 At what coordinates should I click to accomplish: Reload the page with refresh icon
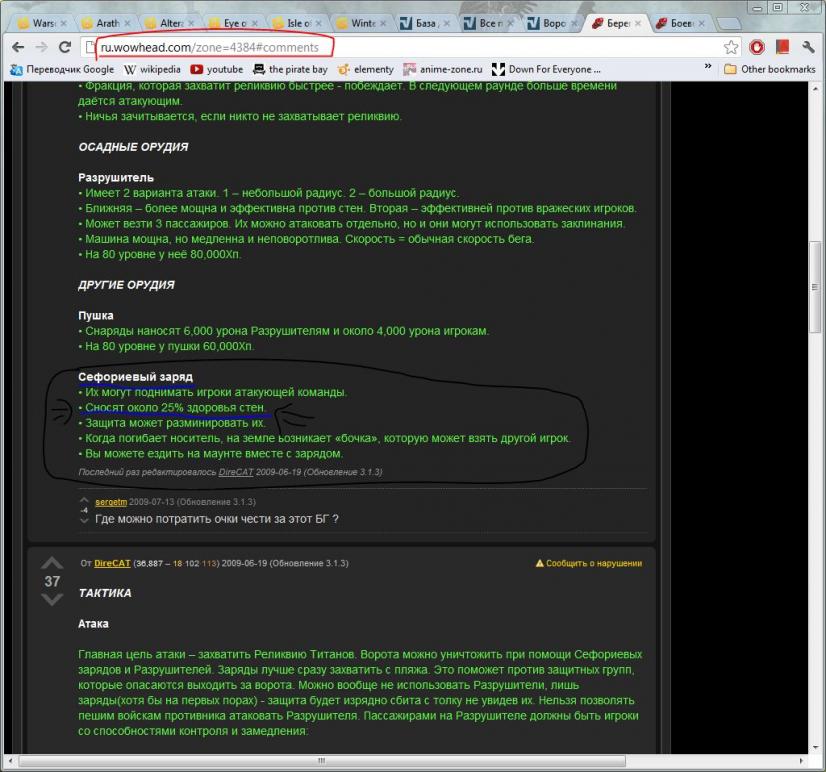tap(65, 47)
